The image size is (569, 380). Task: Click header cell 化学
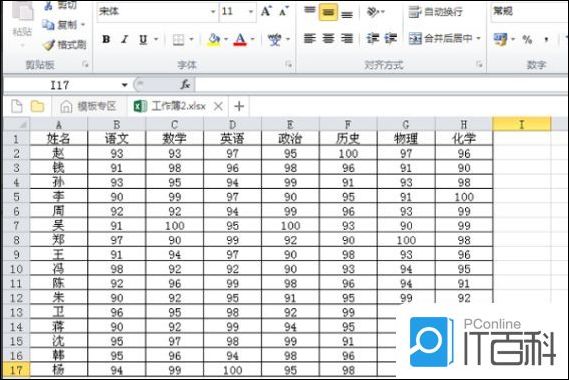click(464, 138)
